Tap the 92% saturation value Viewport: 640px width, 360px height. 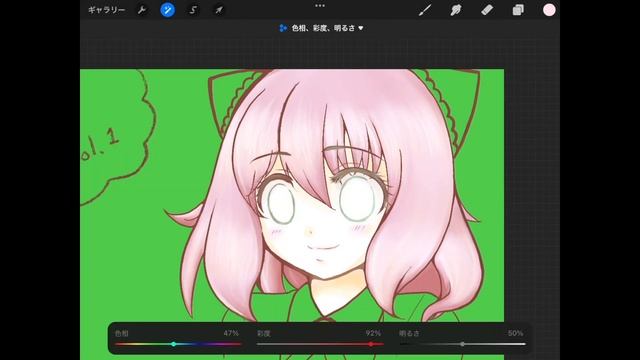[x=373, y=333]
